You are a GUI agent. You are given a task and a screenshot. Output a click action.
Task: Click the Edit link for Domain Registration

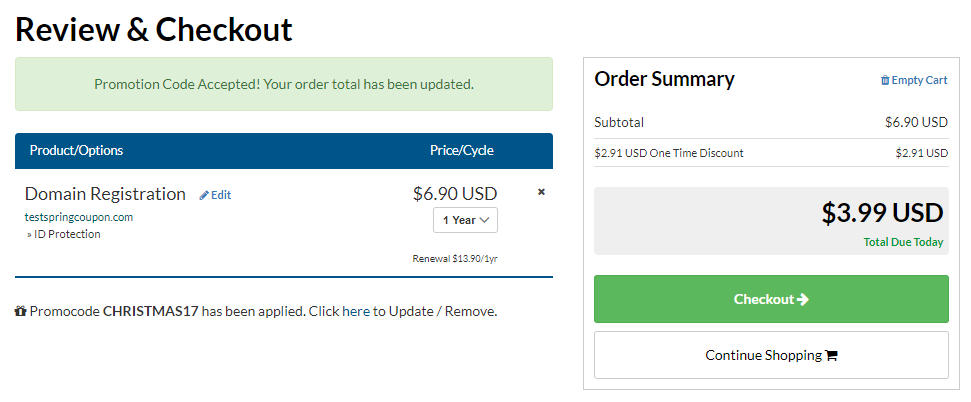(x=216, y=195)
